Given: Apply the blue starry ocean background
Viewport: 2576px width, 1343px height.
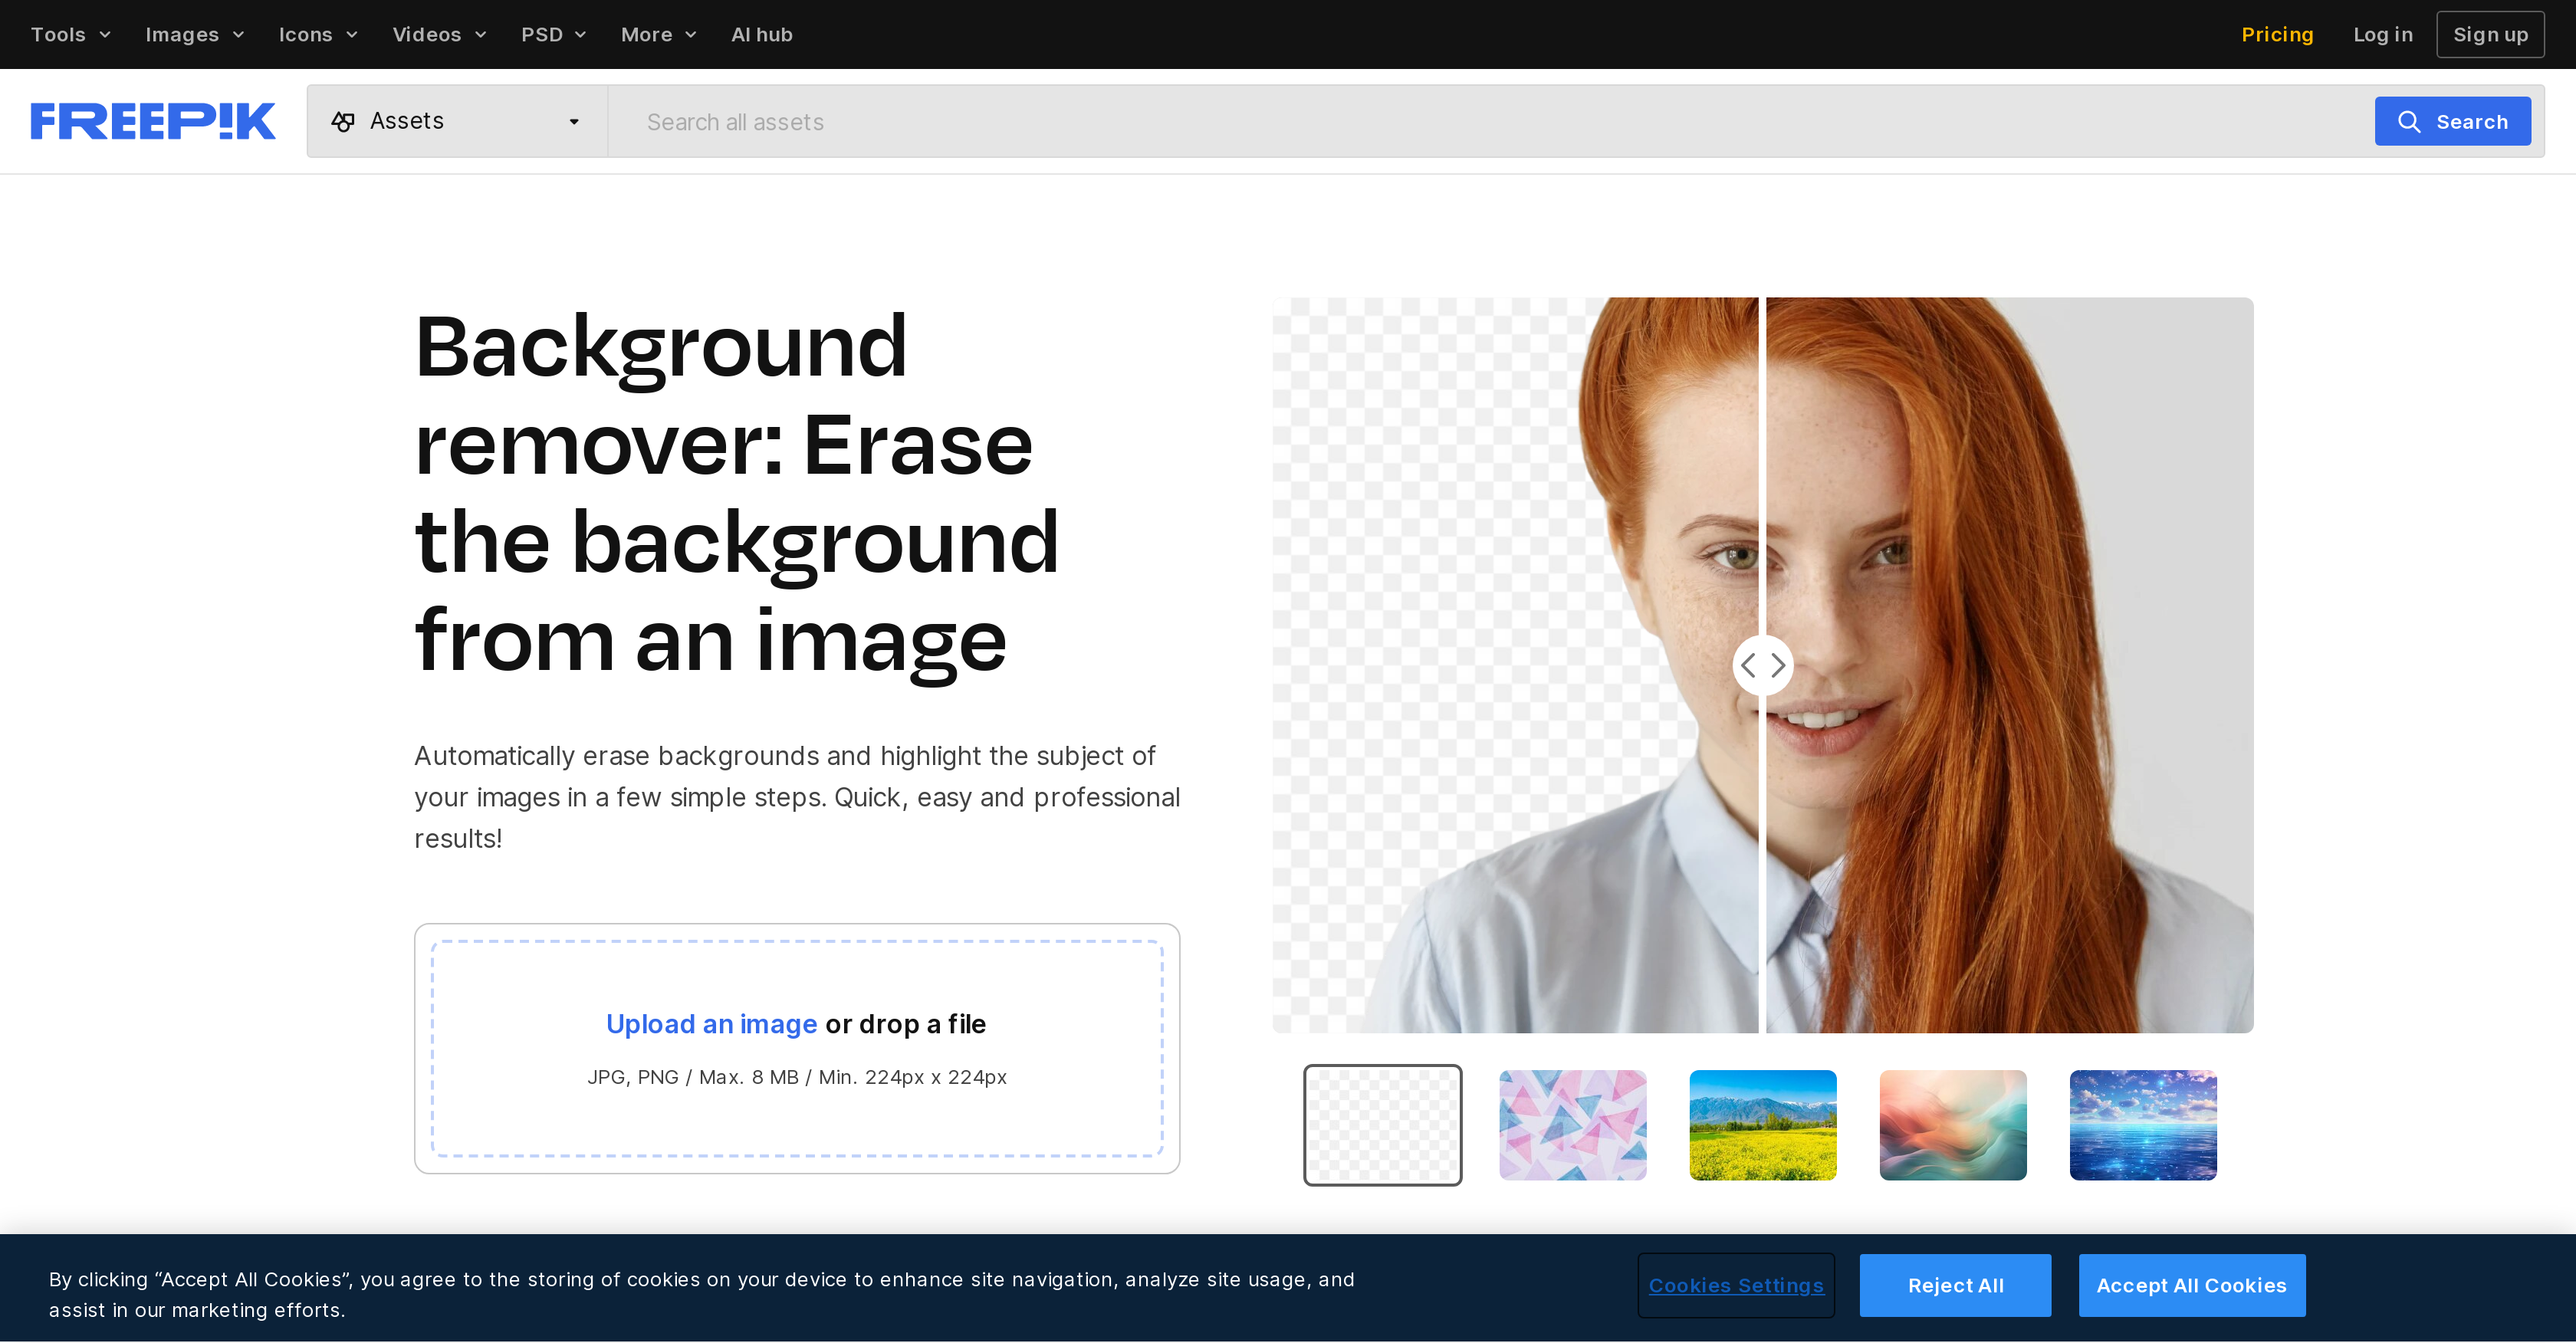Looking at the screenshot, I should 2142,1125.
